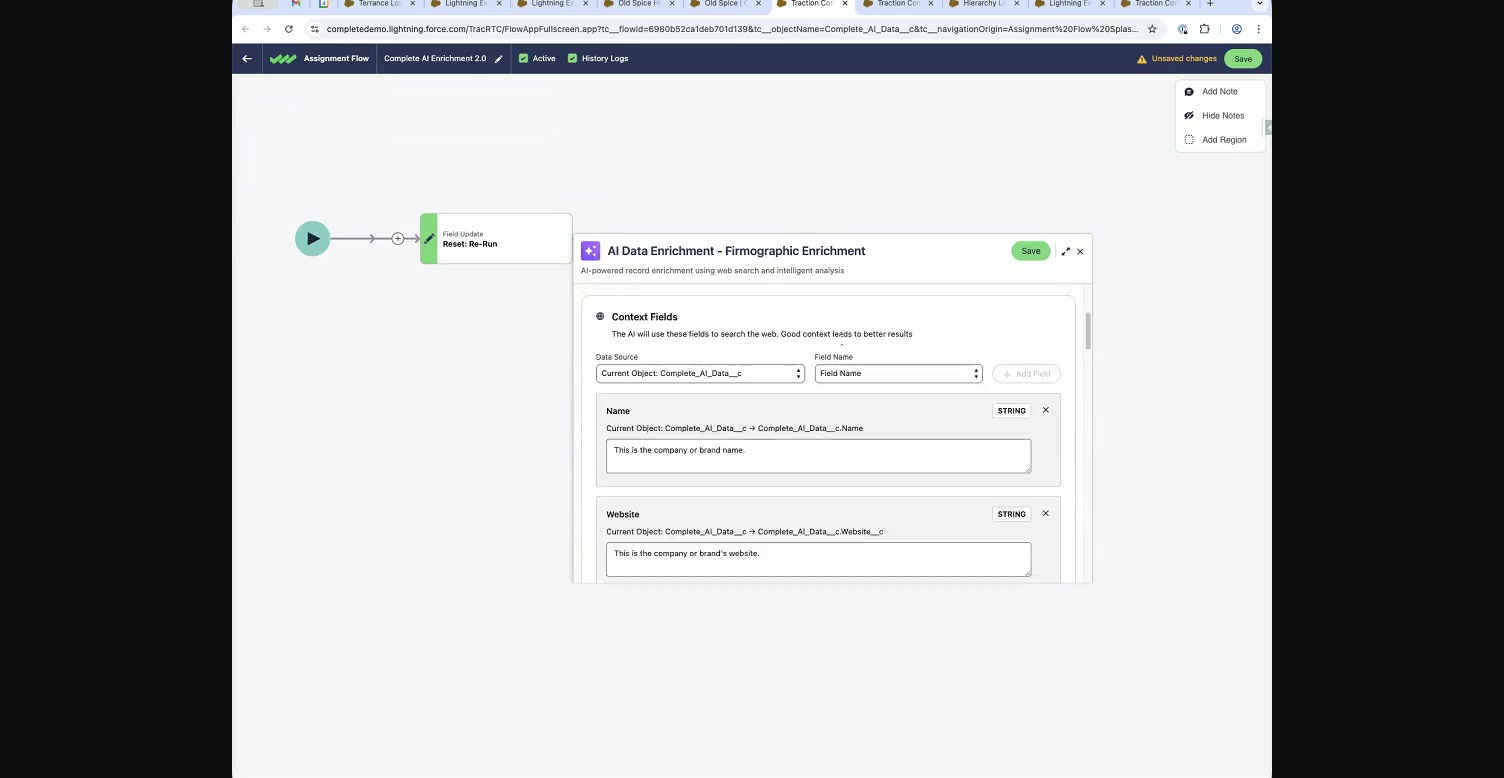Edit the flow name with the pencil icon
This screenshot has height=778, width=1504.
[499, 59]
